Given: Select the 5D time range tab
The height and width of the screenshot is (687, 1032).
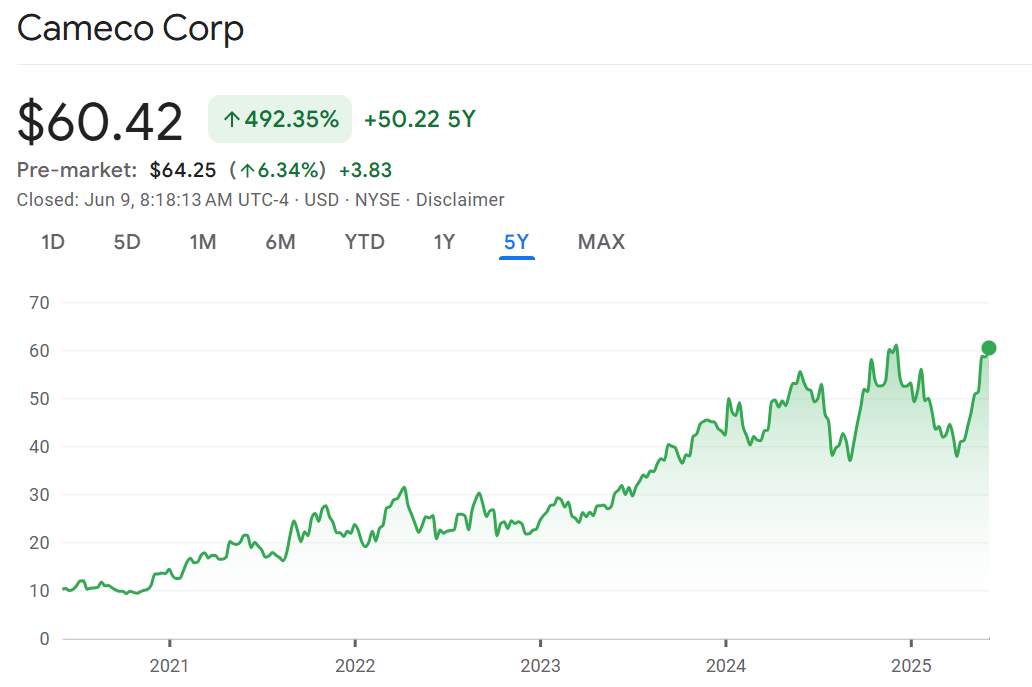Looking at the screenshot, I should (127, 242).
